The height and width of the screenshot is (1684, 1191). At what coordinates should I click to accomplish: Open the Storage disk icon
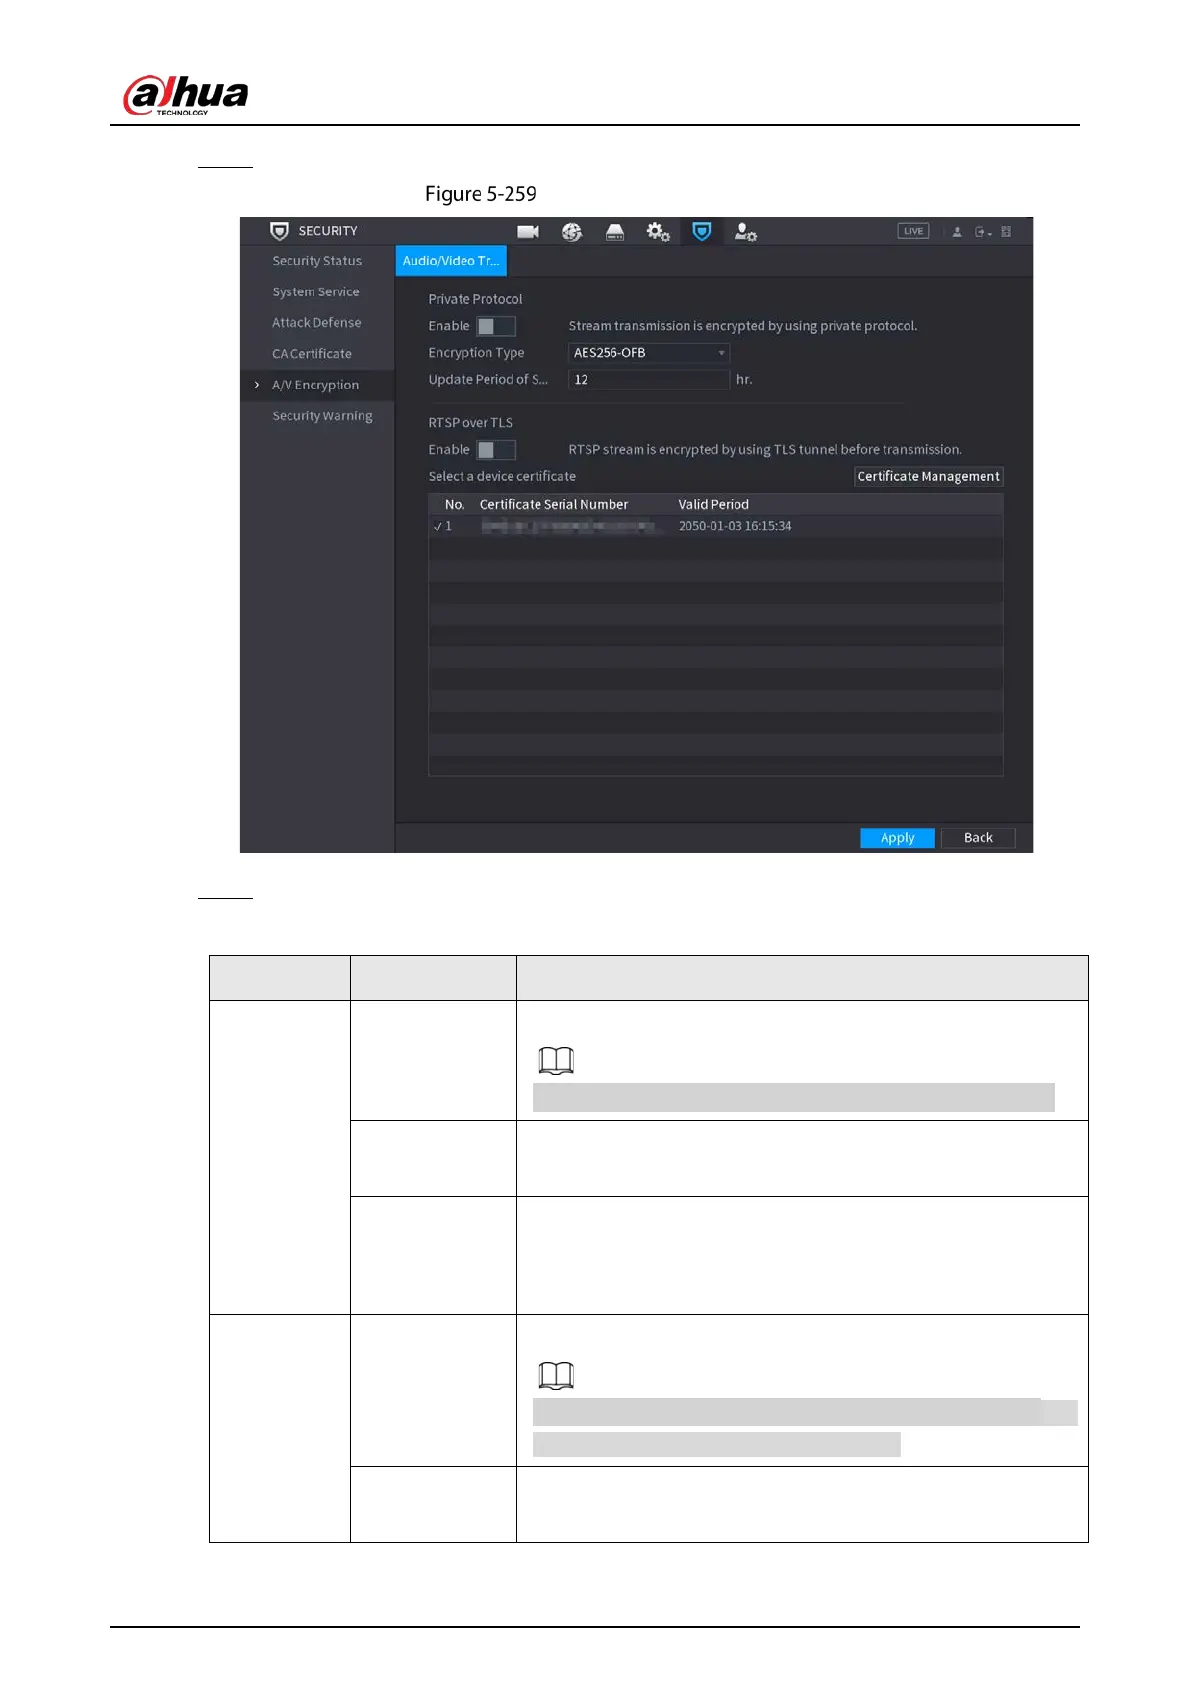(615, 232)
